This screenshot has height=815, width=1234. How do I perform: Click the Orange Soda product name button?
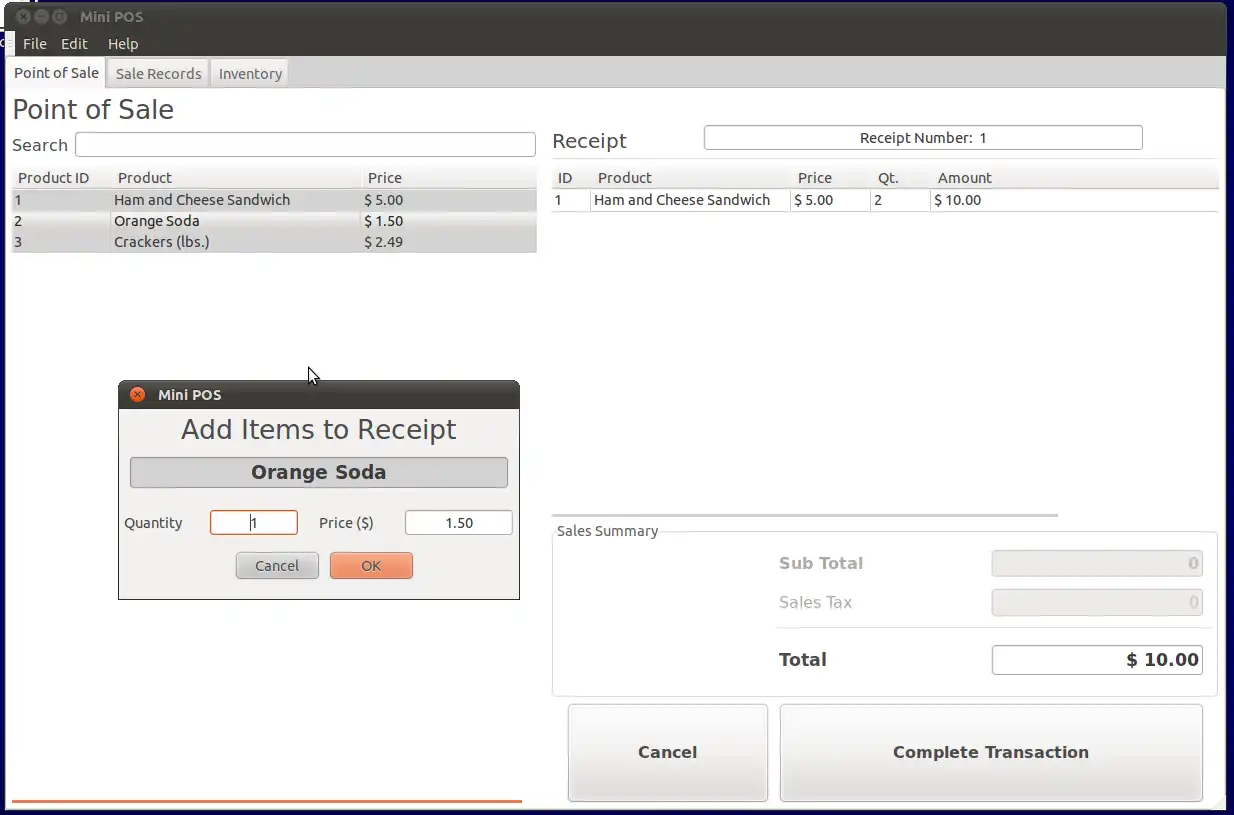(319, 473)
